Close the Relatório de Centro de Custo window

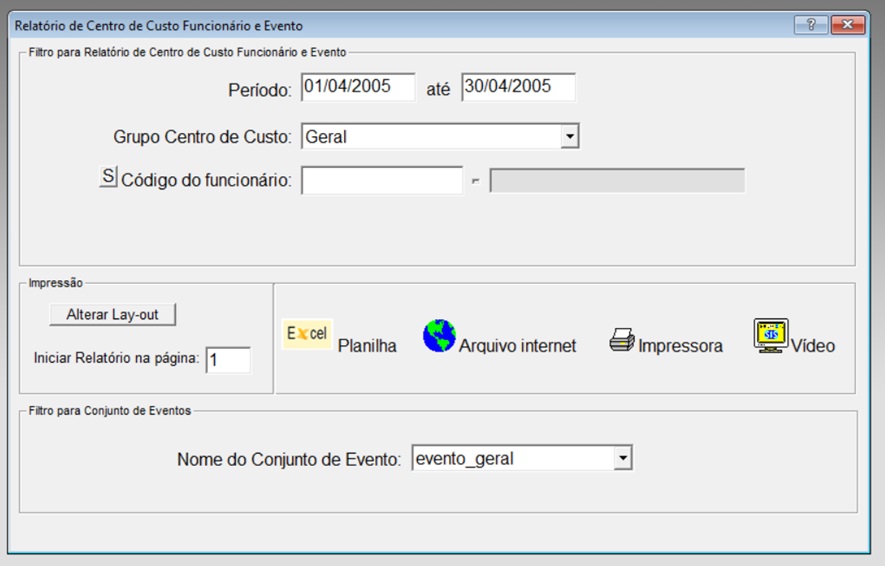pyautogui.click(x=847, y=25)
